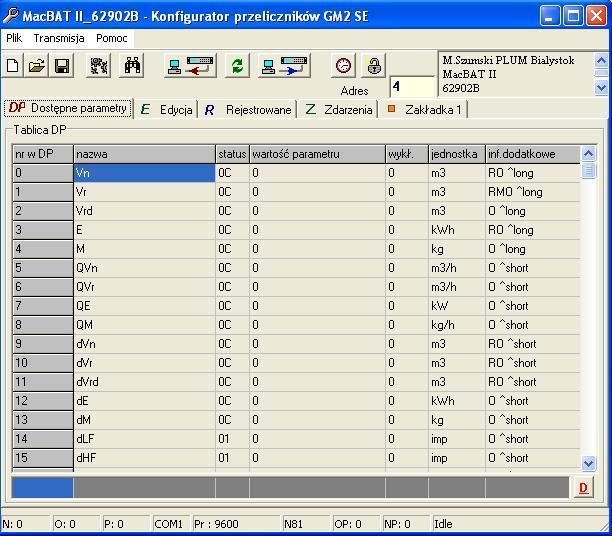Click 'Pr : 9600' in the status bar

[x=216, y=524]
